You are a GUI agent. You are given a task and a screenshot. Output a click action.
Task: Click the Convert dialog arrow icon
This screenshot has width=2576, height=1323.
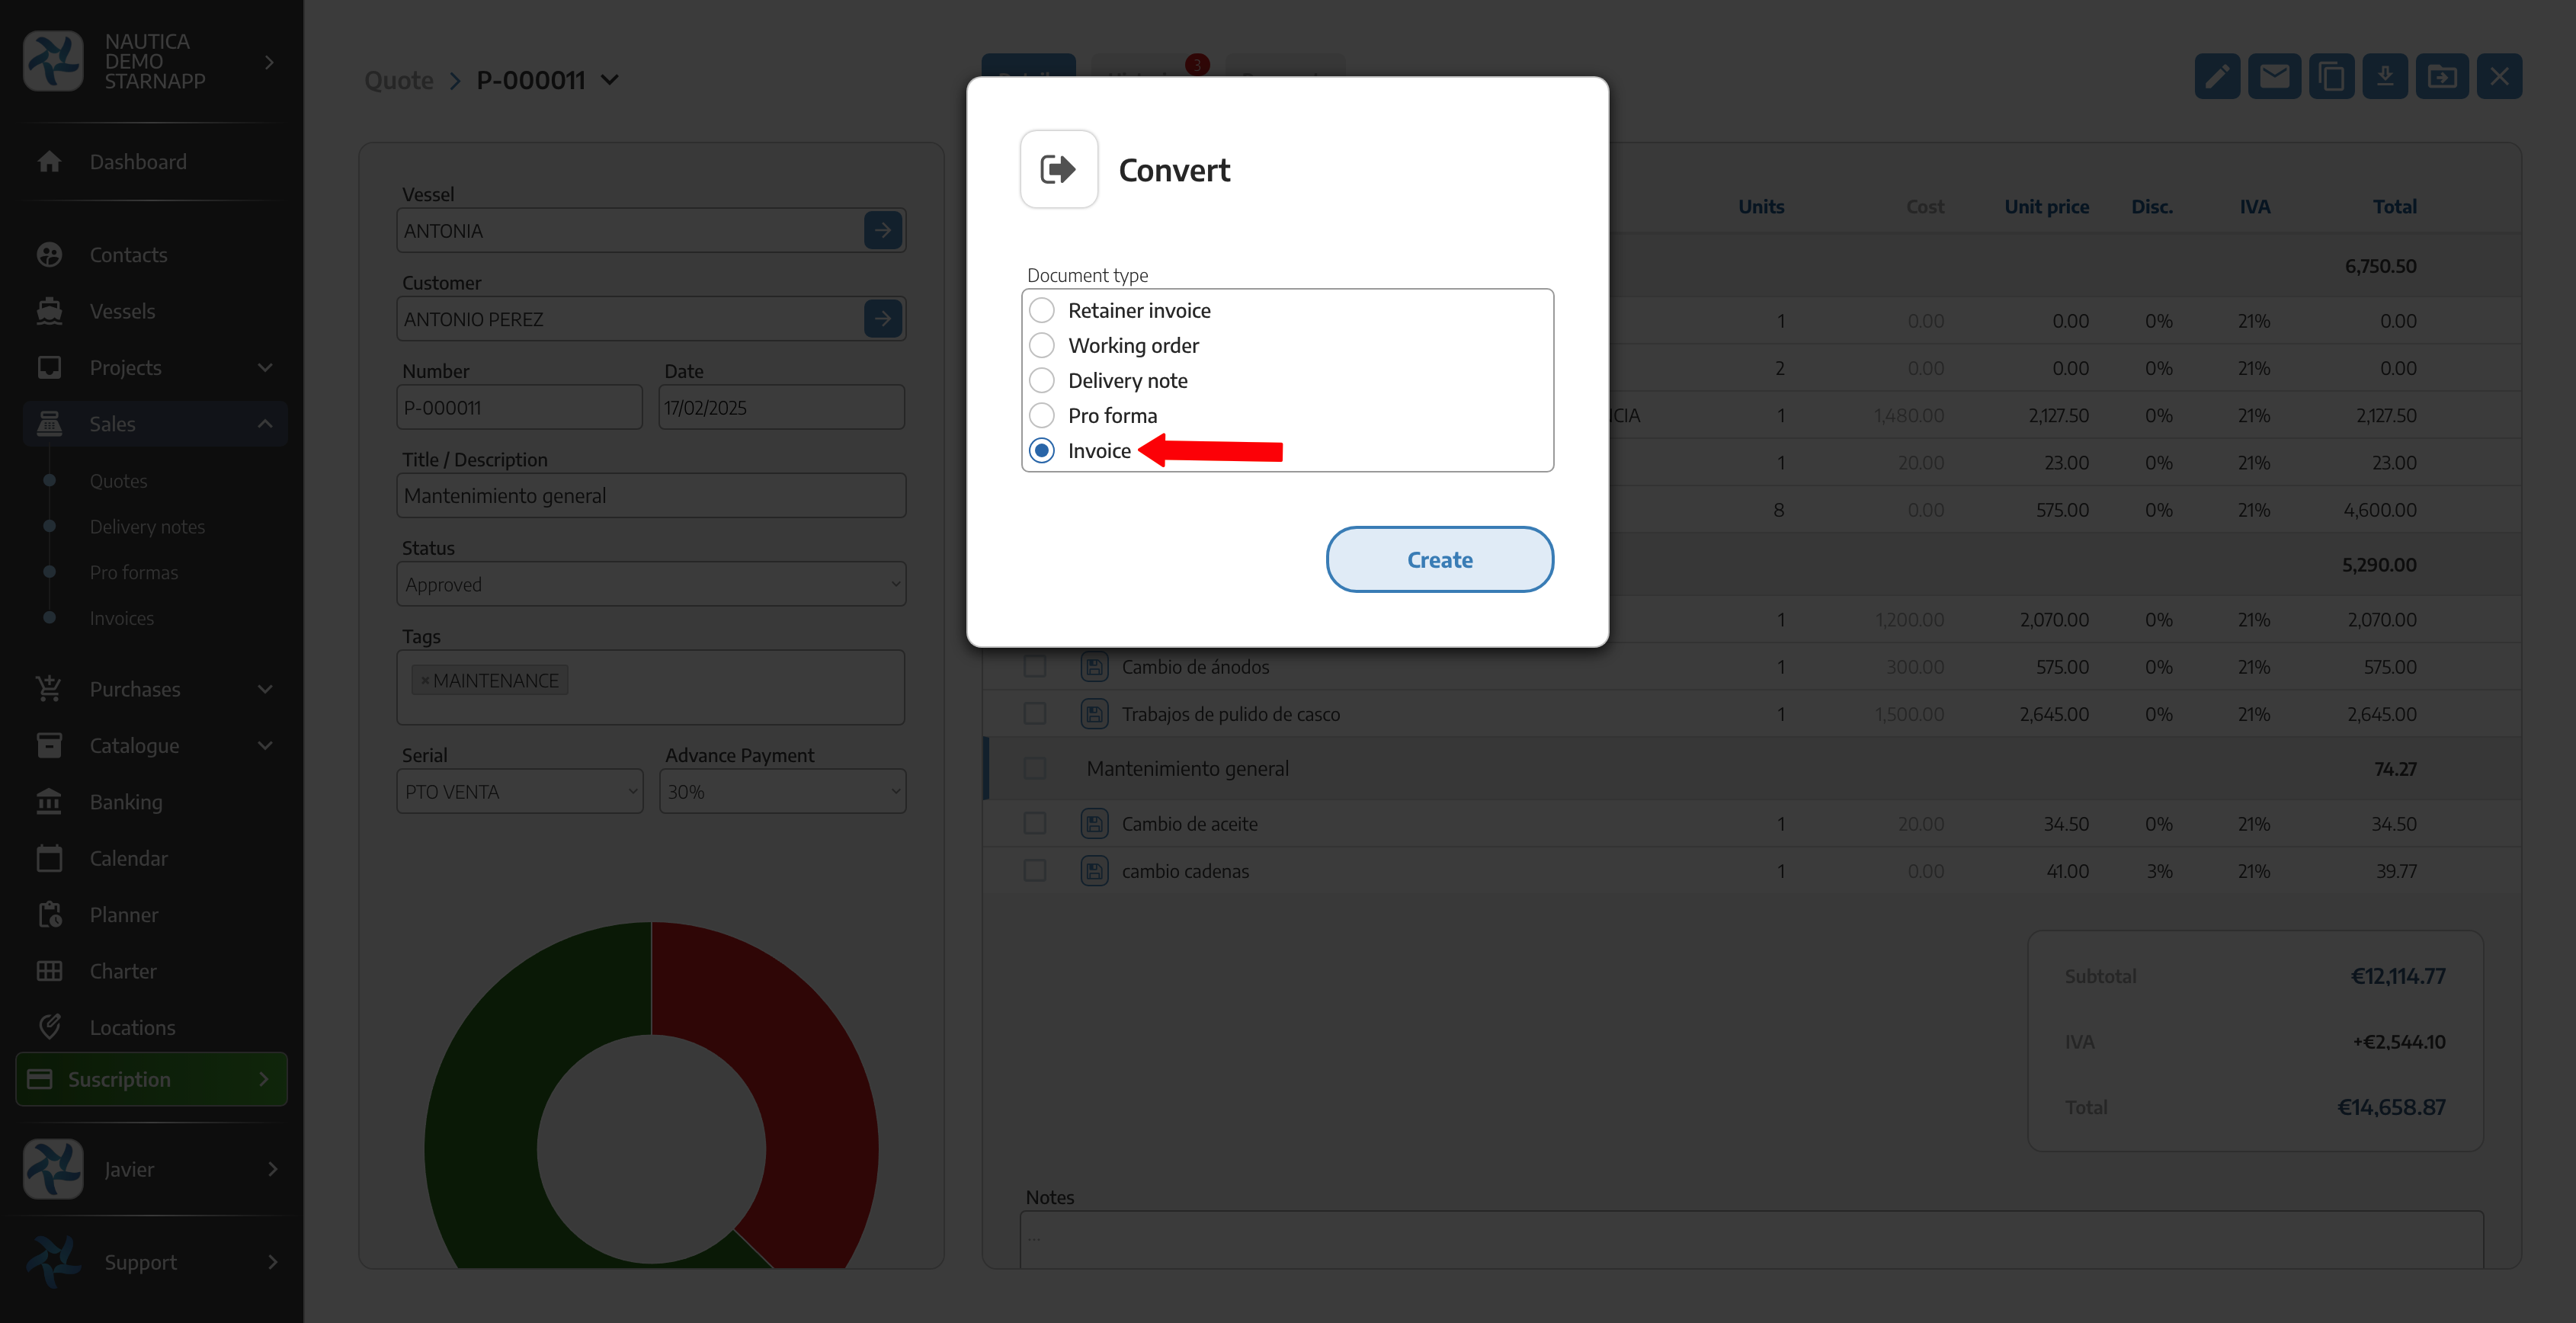click(1058, 169)
